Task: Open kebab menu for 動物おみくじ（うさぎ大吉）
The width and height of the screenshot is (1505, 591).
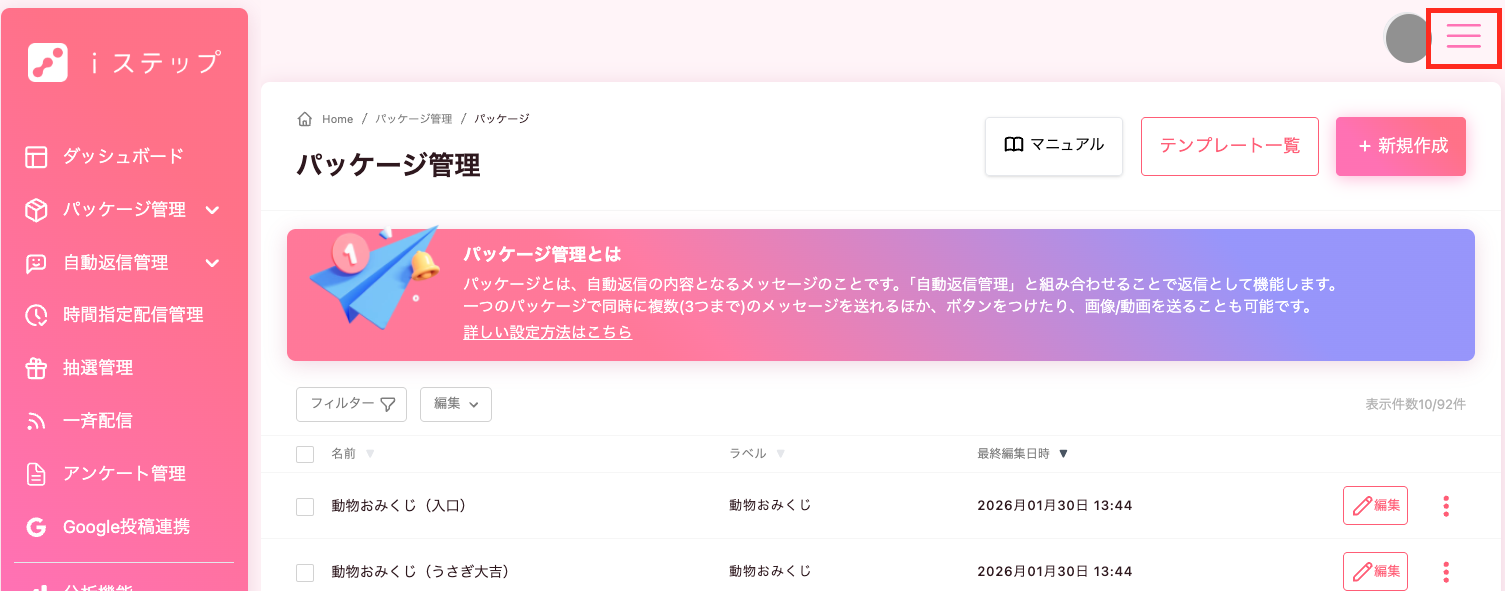Action: 1446,572
